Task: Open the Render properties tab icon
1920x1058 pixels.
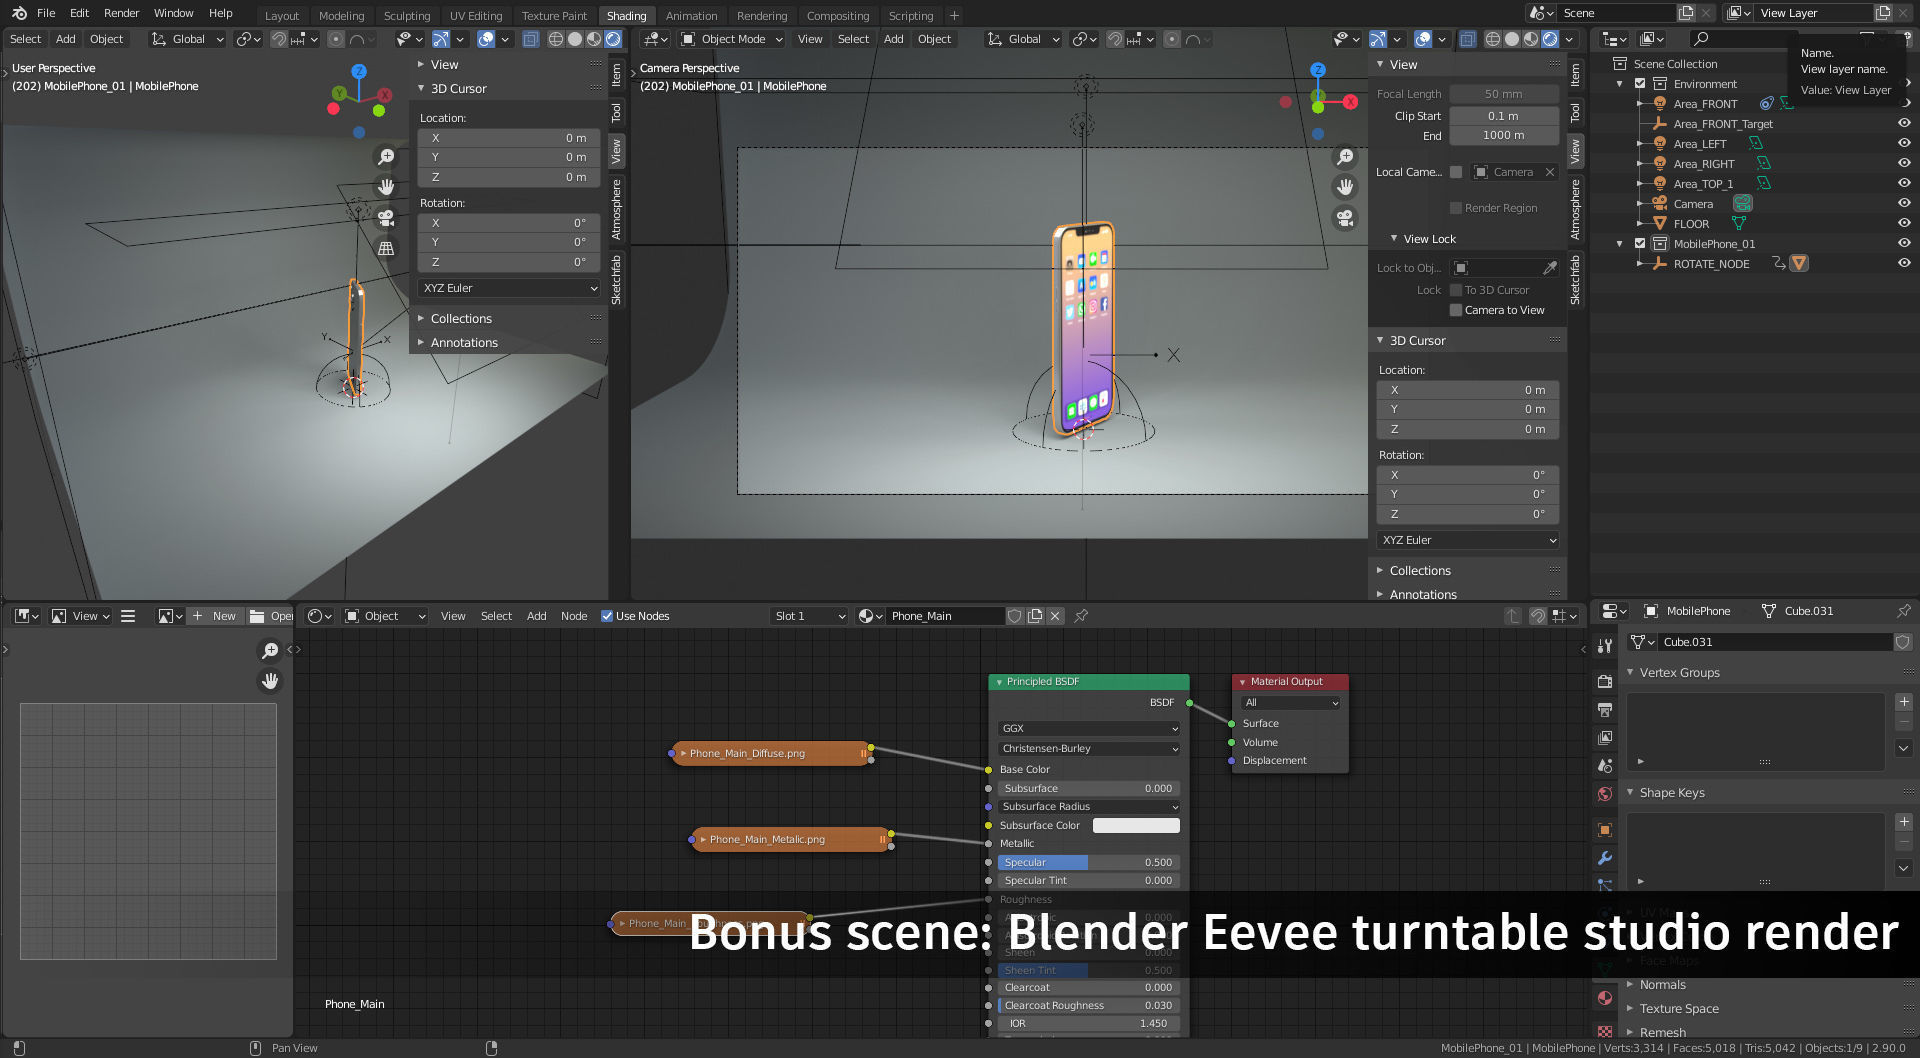Action: click(x=1605, y=681)
